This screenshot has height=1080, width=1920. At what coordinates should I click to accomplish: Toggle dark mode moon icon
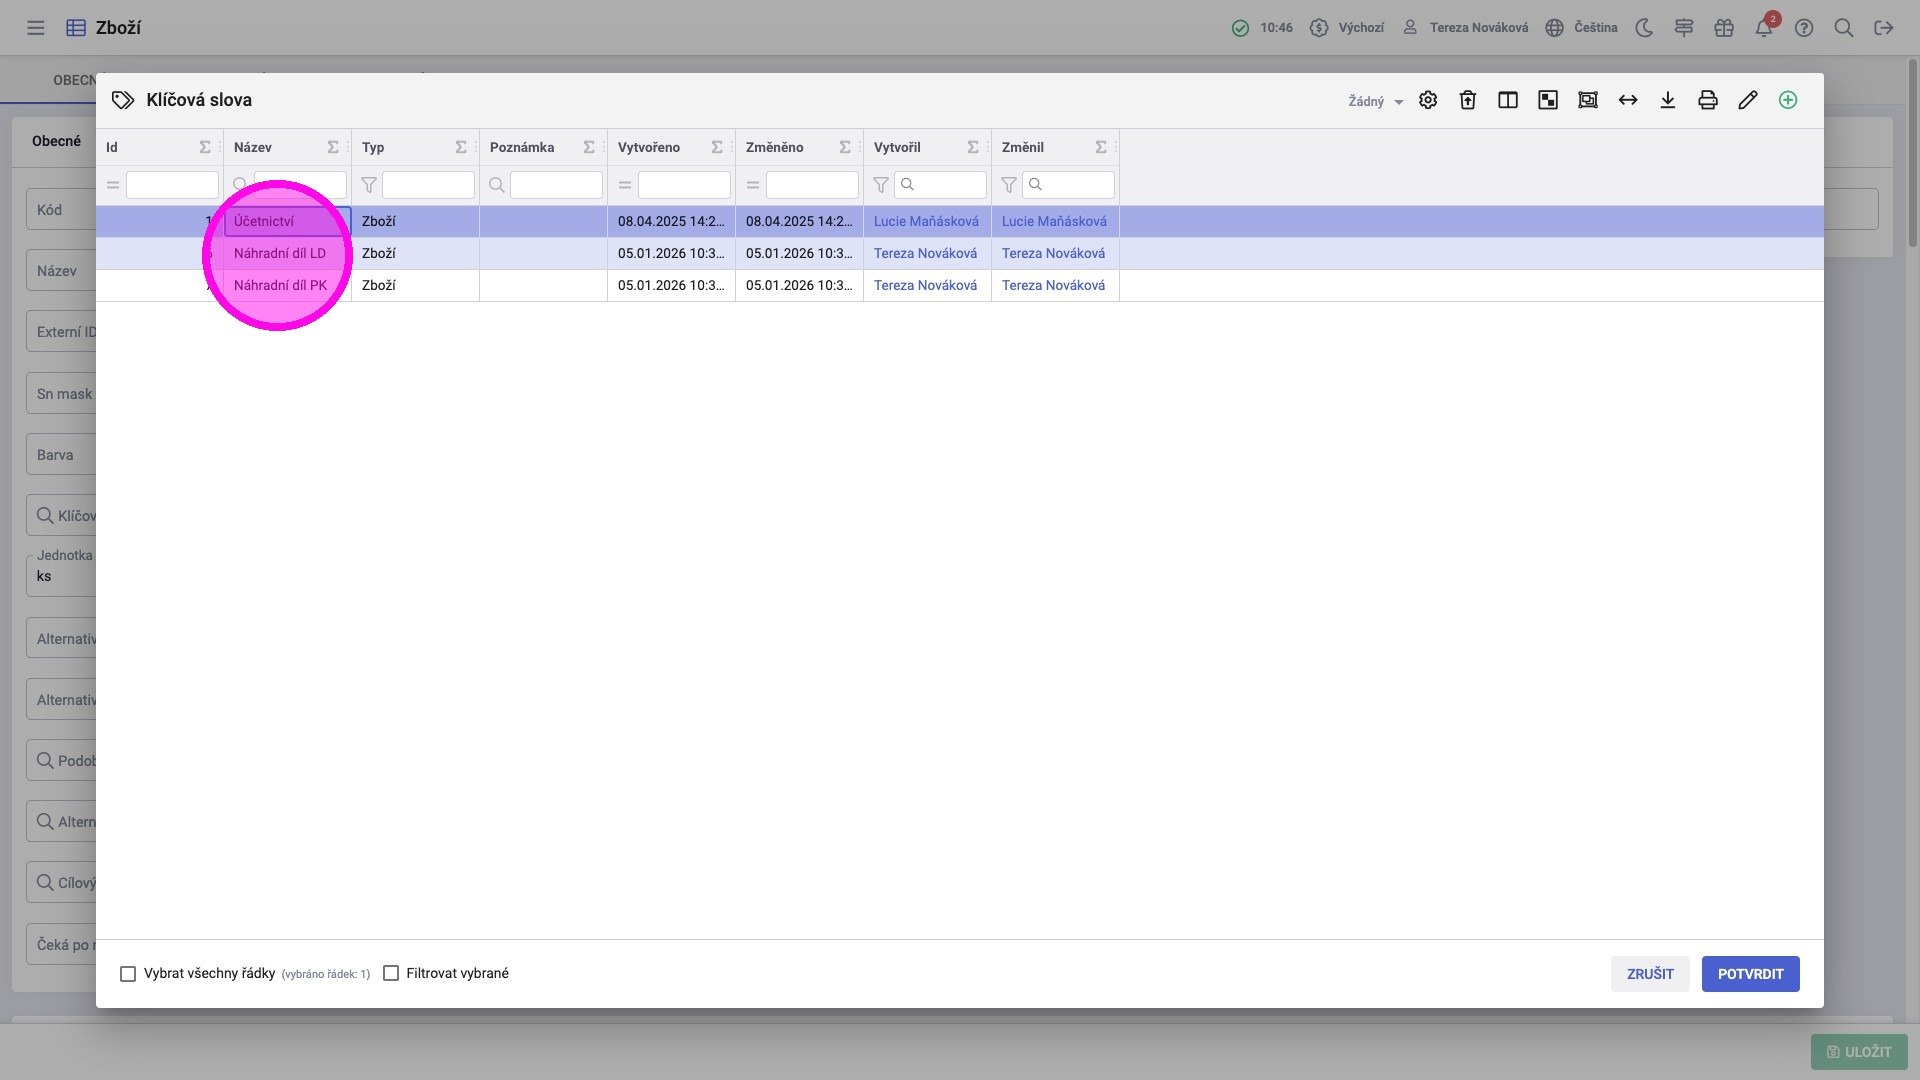point(1644,28)
